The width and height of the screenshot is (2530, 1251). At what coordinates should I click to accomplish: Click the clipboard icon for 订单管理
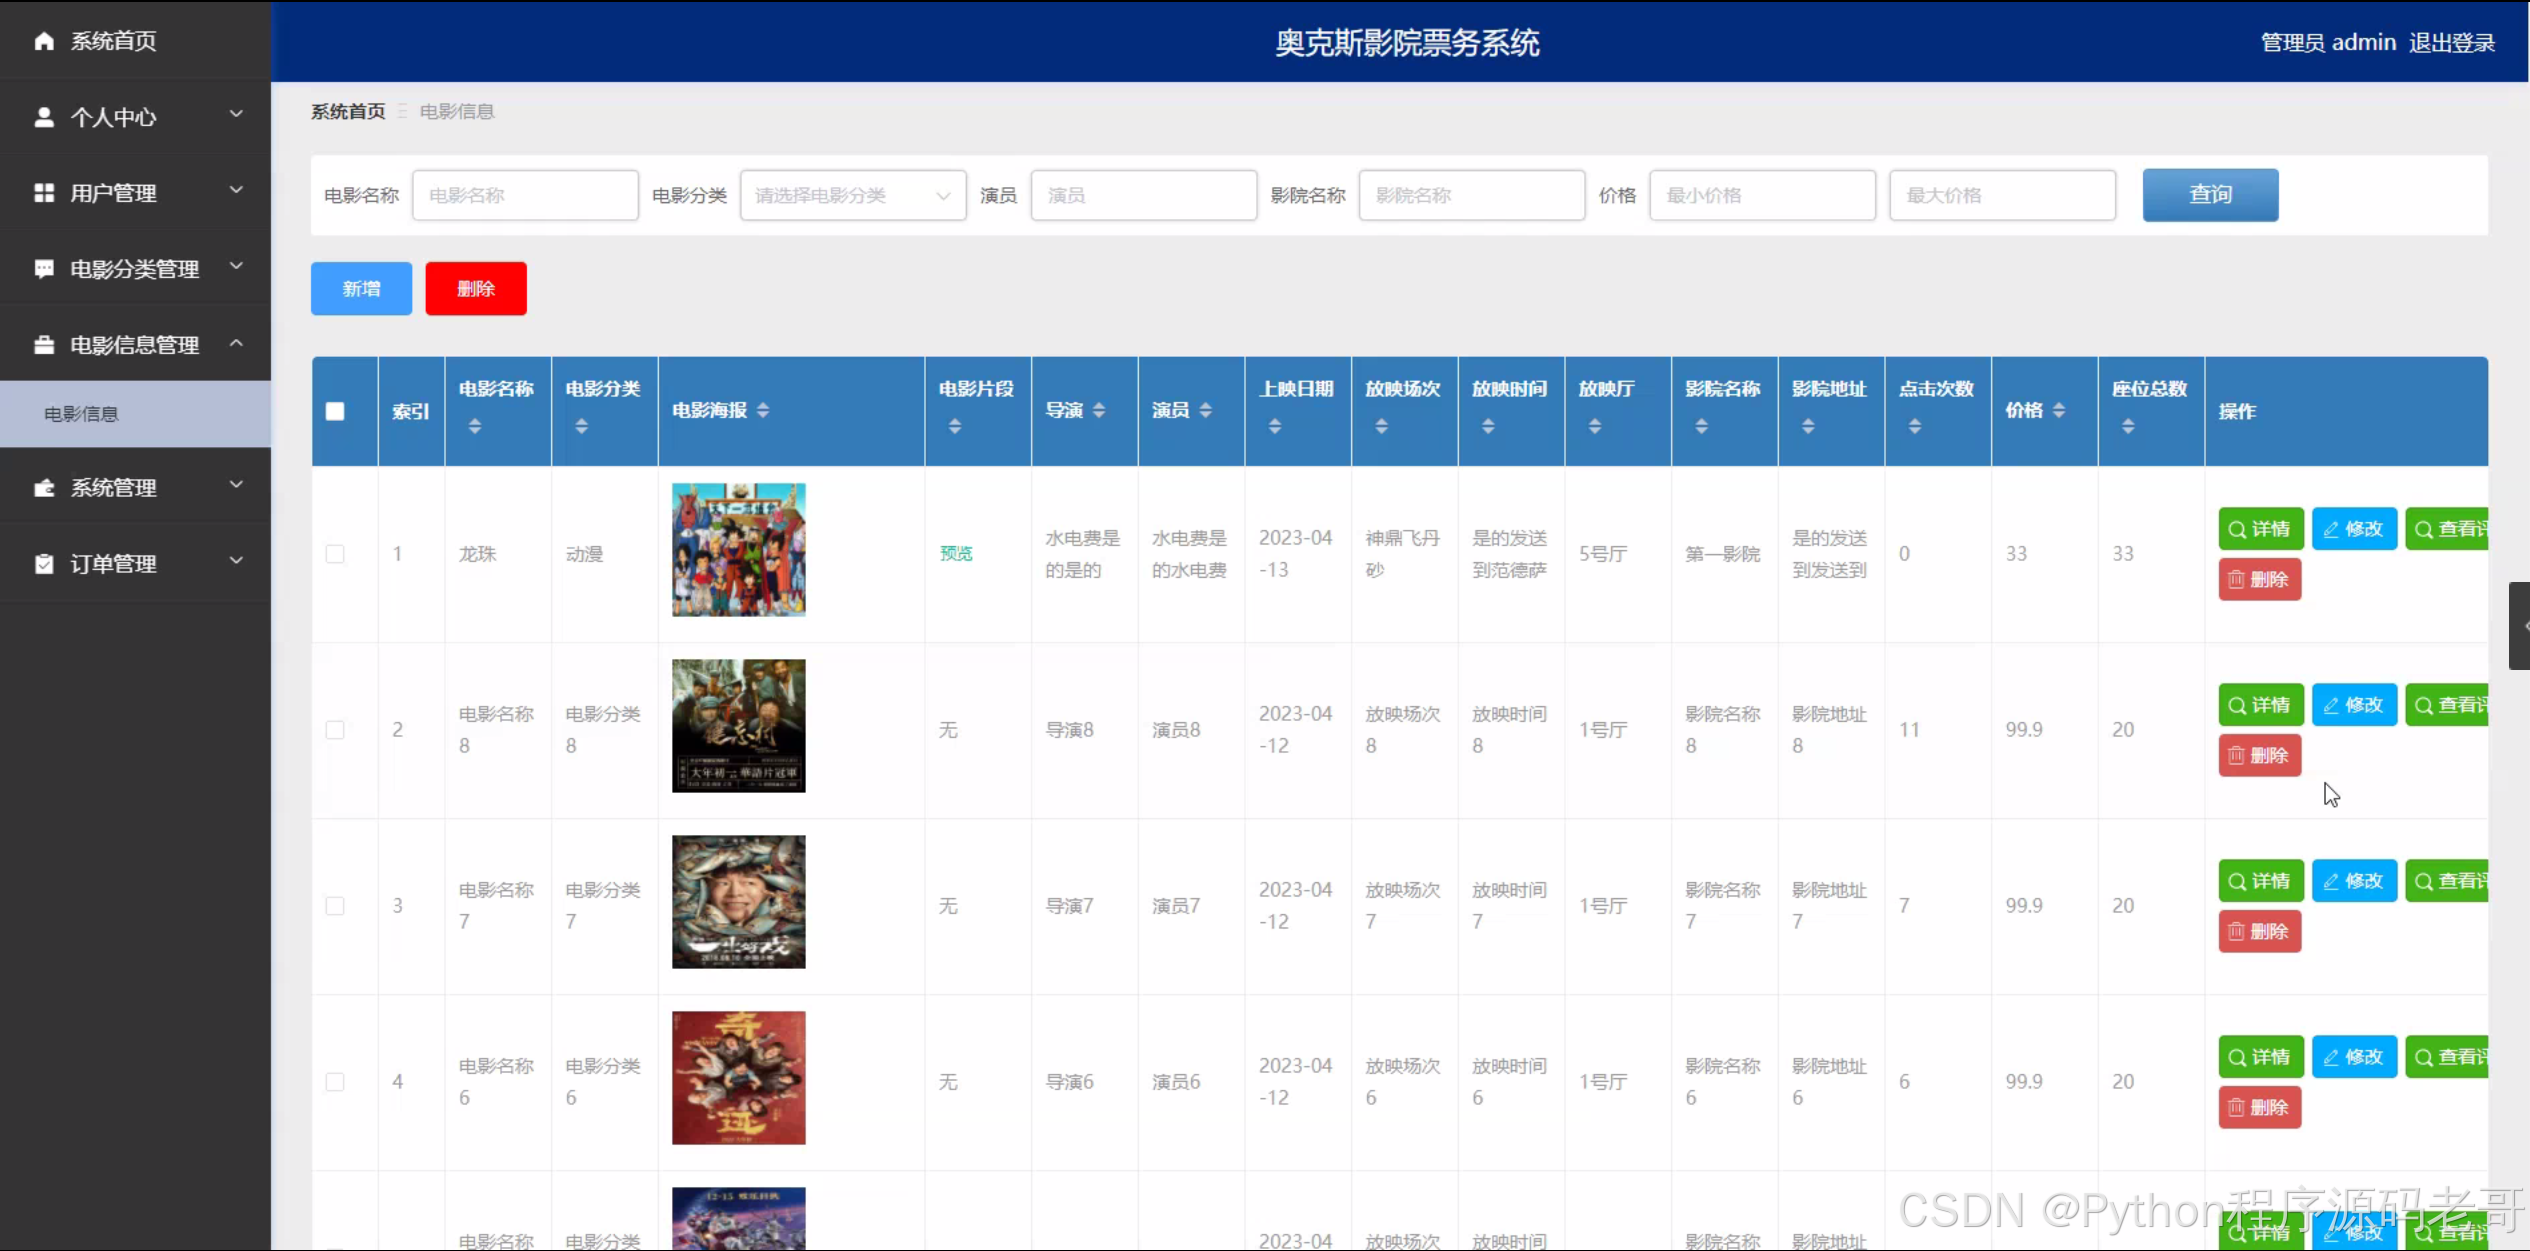pyautogui.click(x=44, y=564)
